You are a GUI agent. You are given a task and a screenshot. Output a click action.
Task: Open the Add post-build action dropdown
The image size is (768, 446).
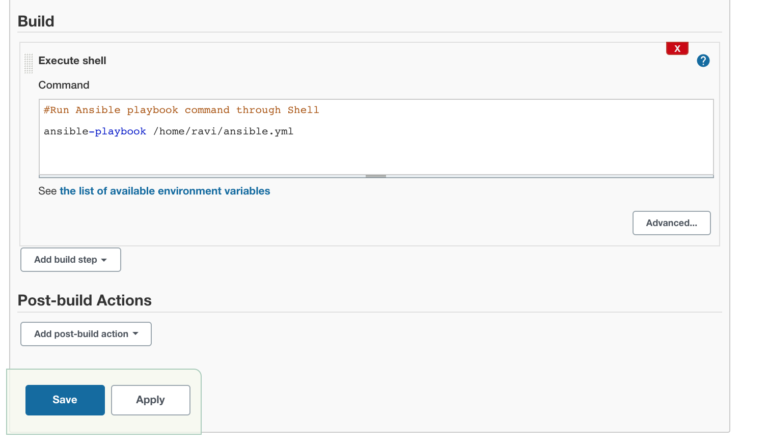pyautogui.click(x=86, y=334)
